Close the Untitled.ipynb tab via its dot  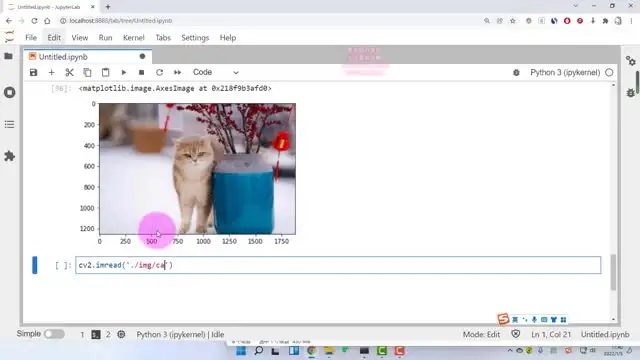pyautogui.click(x=142, y=56)
